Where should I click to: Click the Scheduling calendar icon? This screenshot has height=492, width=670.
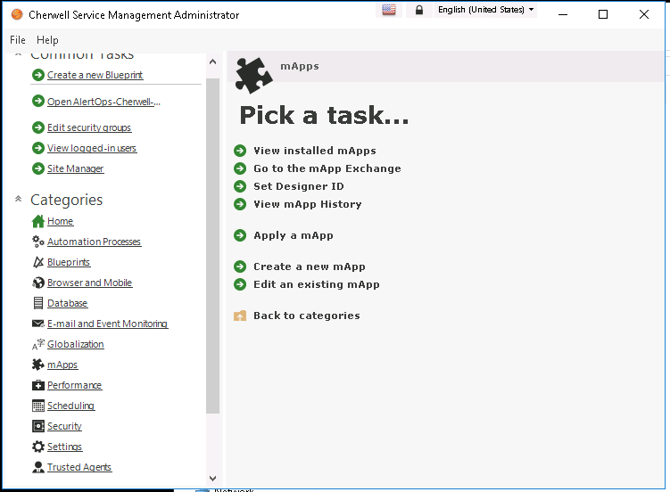[x=38, y=406]
